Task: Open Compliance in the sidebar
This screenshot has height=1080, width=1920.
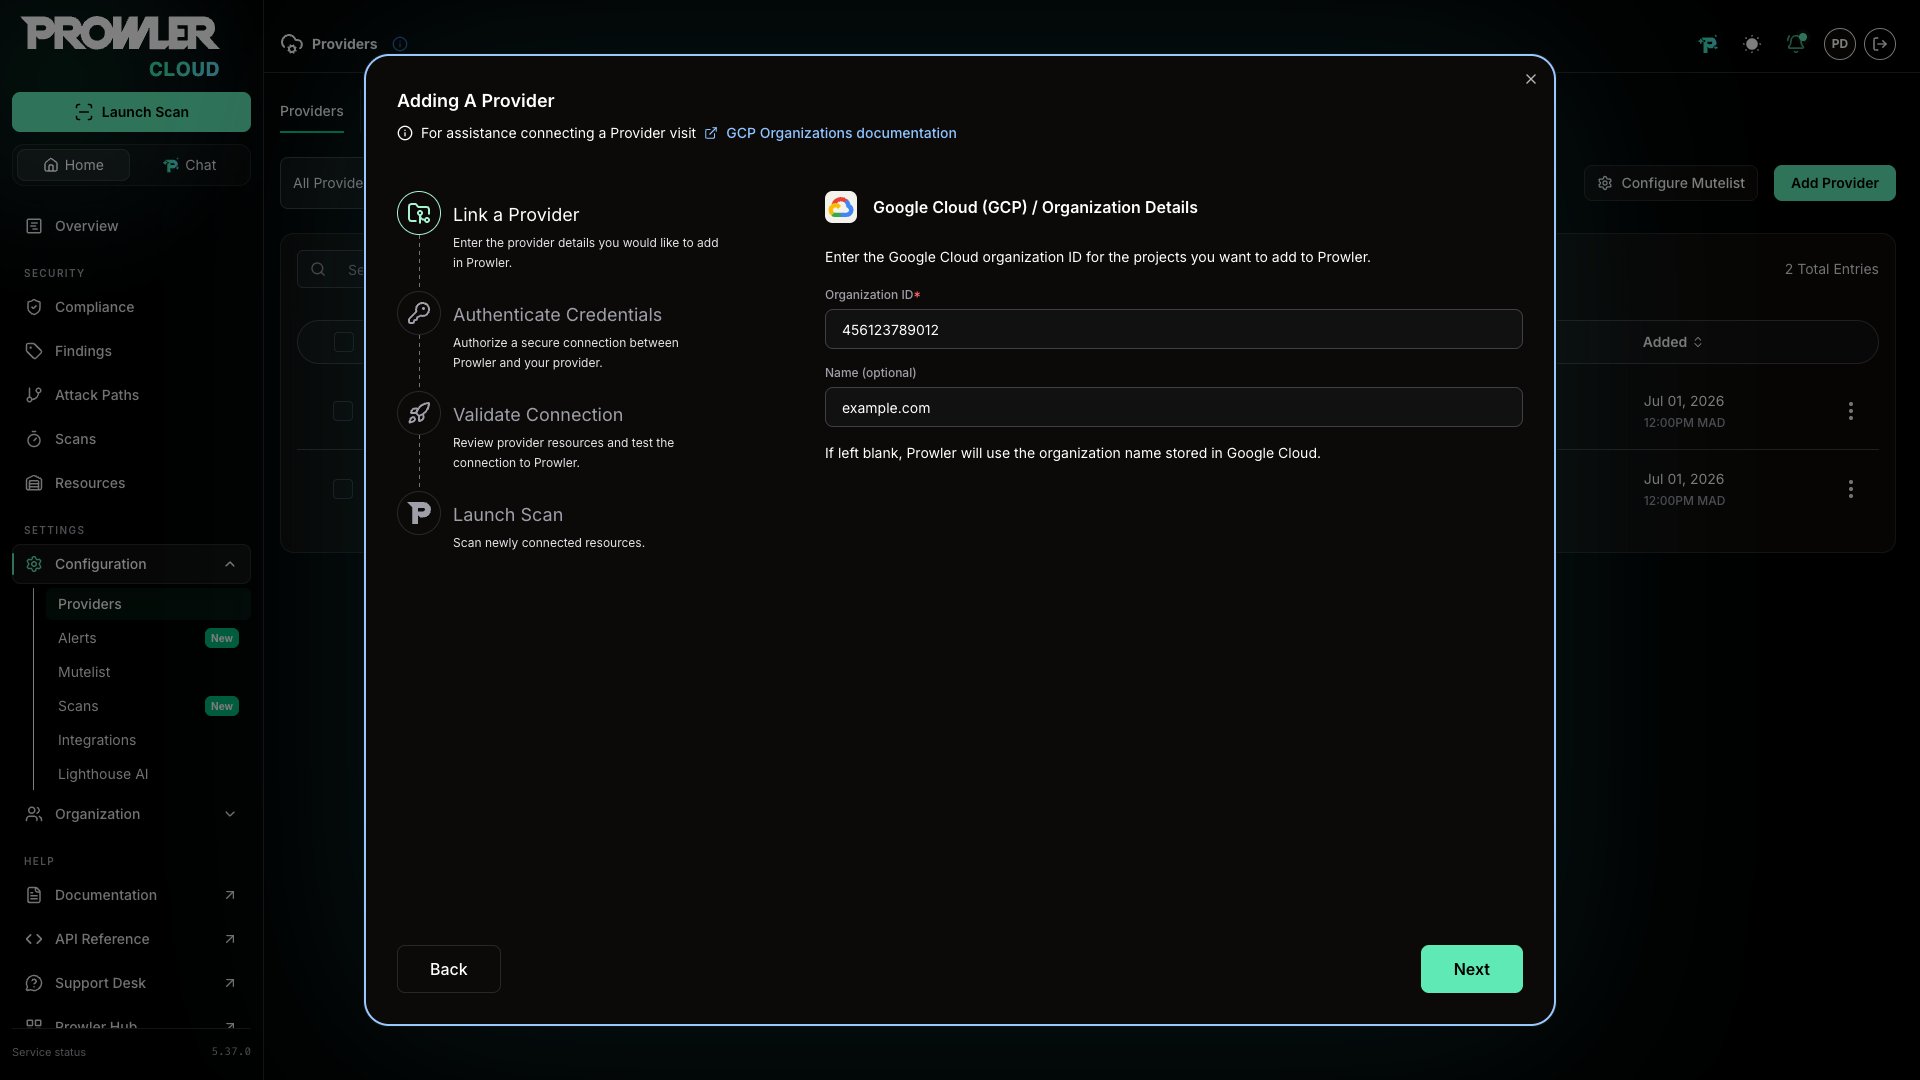Action: (131, 307)
